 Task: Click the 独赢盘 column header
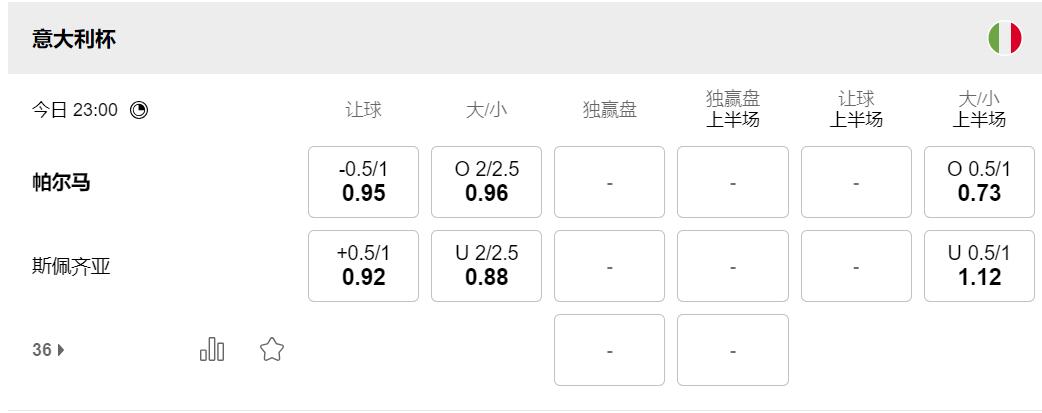click(x=609, y=110)
